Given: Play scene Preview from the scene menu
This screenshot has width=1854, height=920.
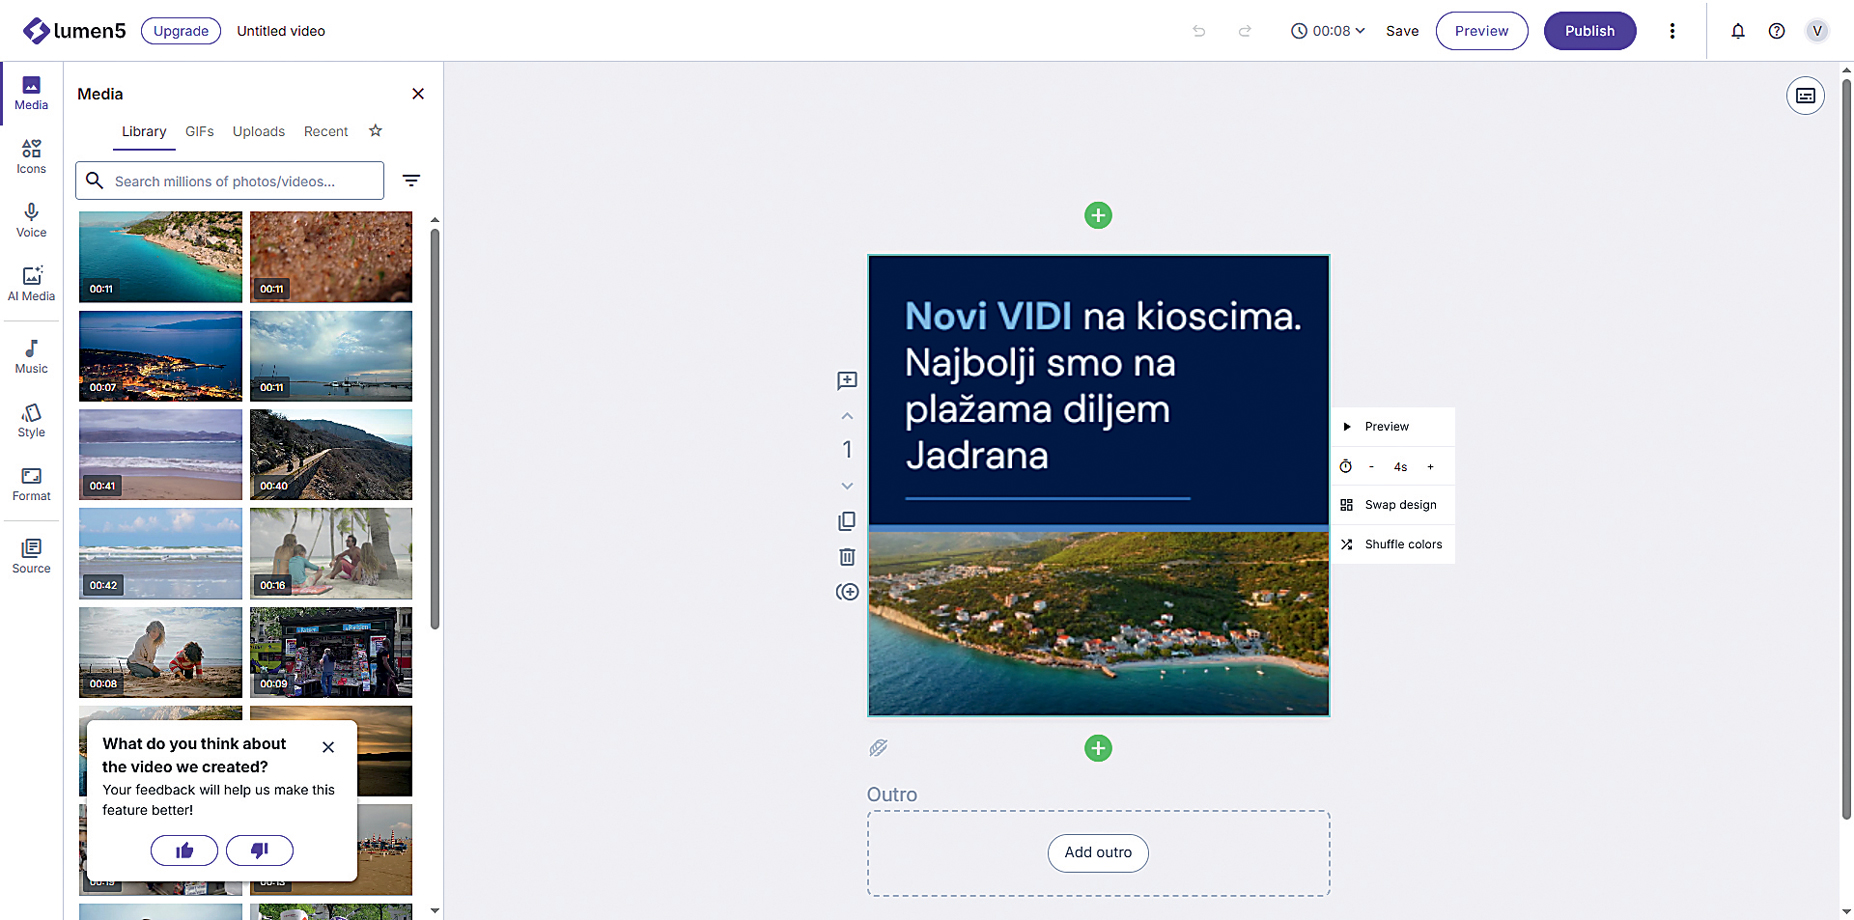Looking at the screenshot, I should click(x=1393, y=427).
